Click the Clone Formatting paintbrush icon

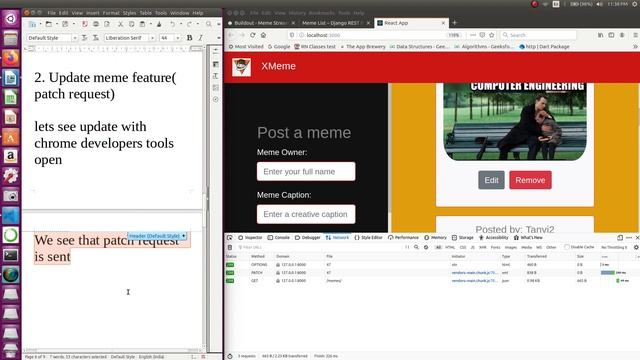point(159,24)
